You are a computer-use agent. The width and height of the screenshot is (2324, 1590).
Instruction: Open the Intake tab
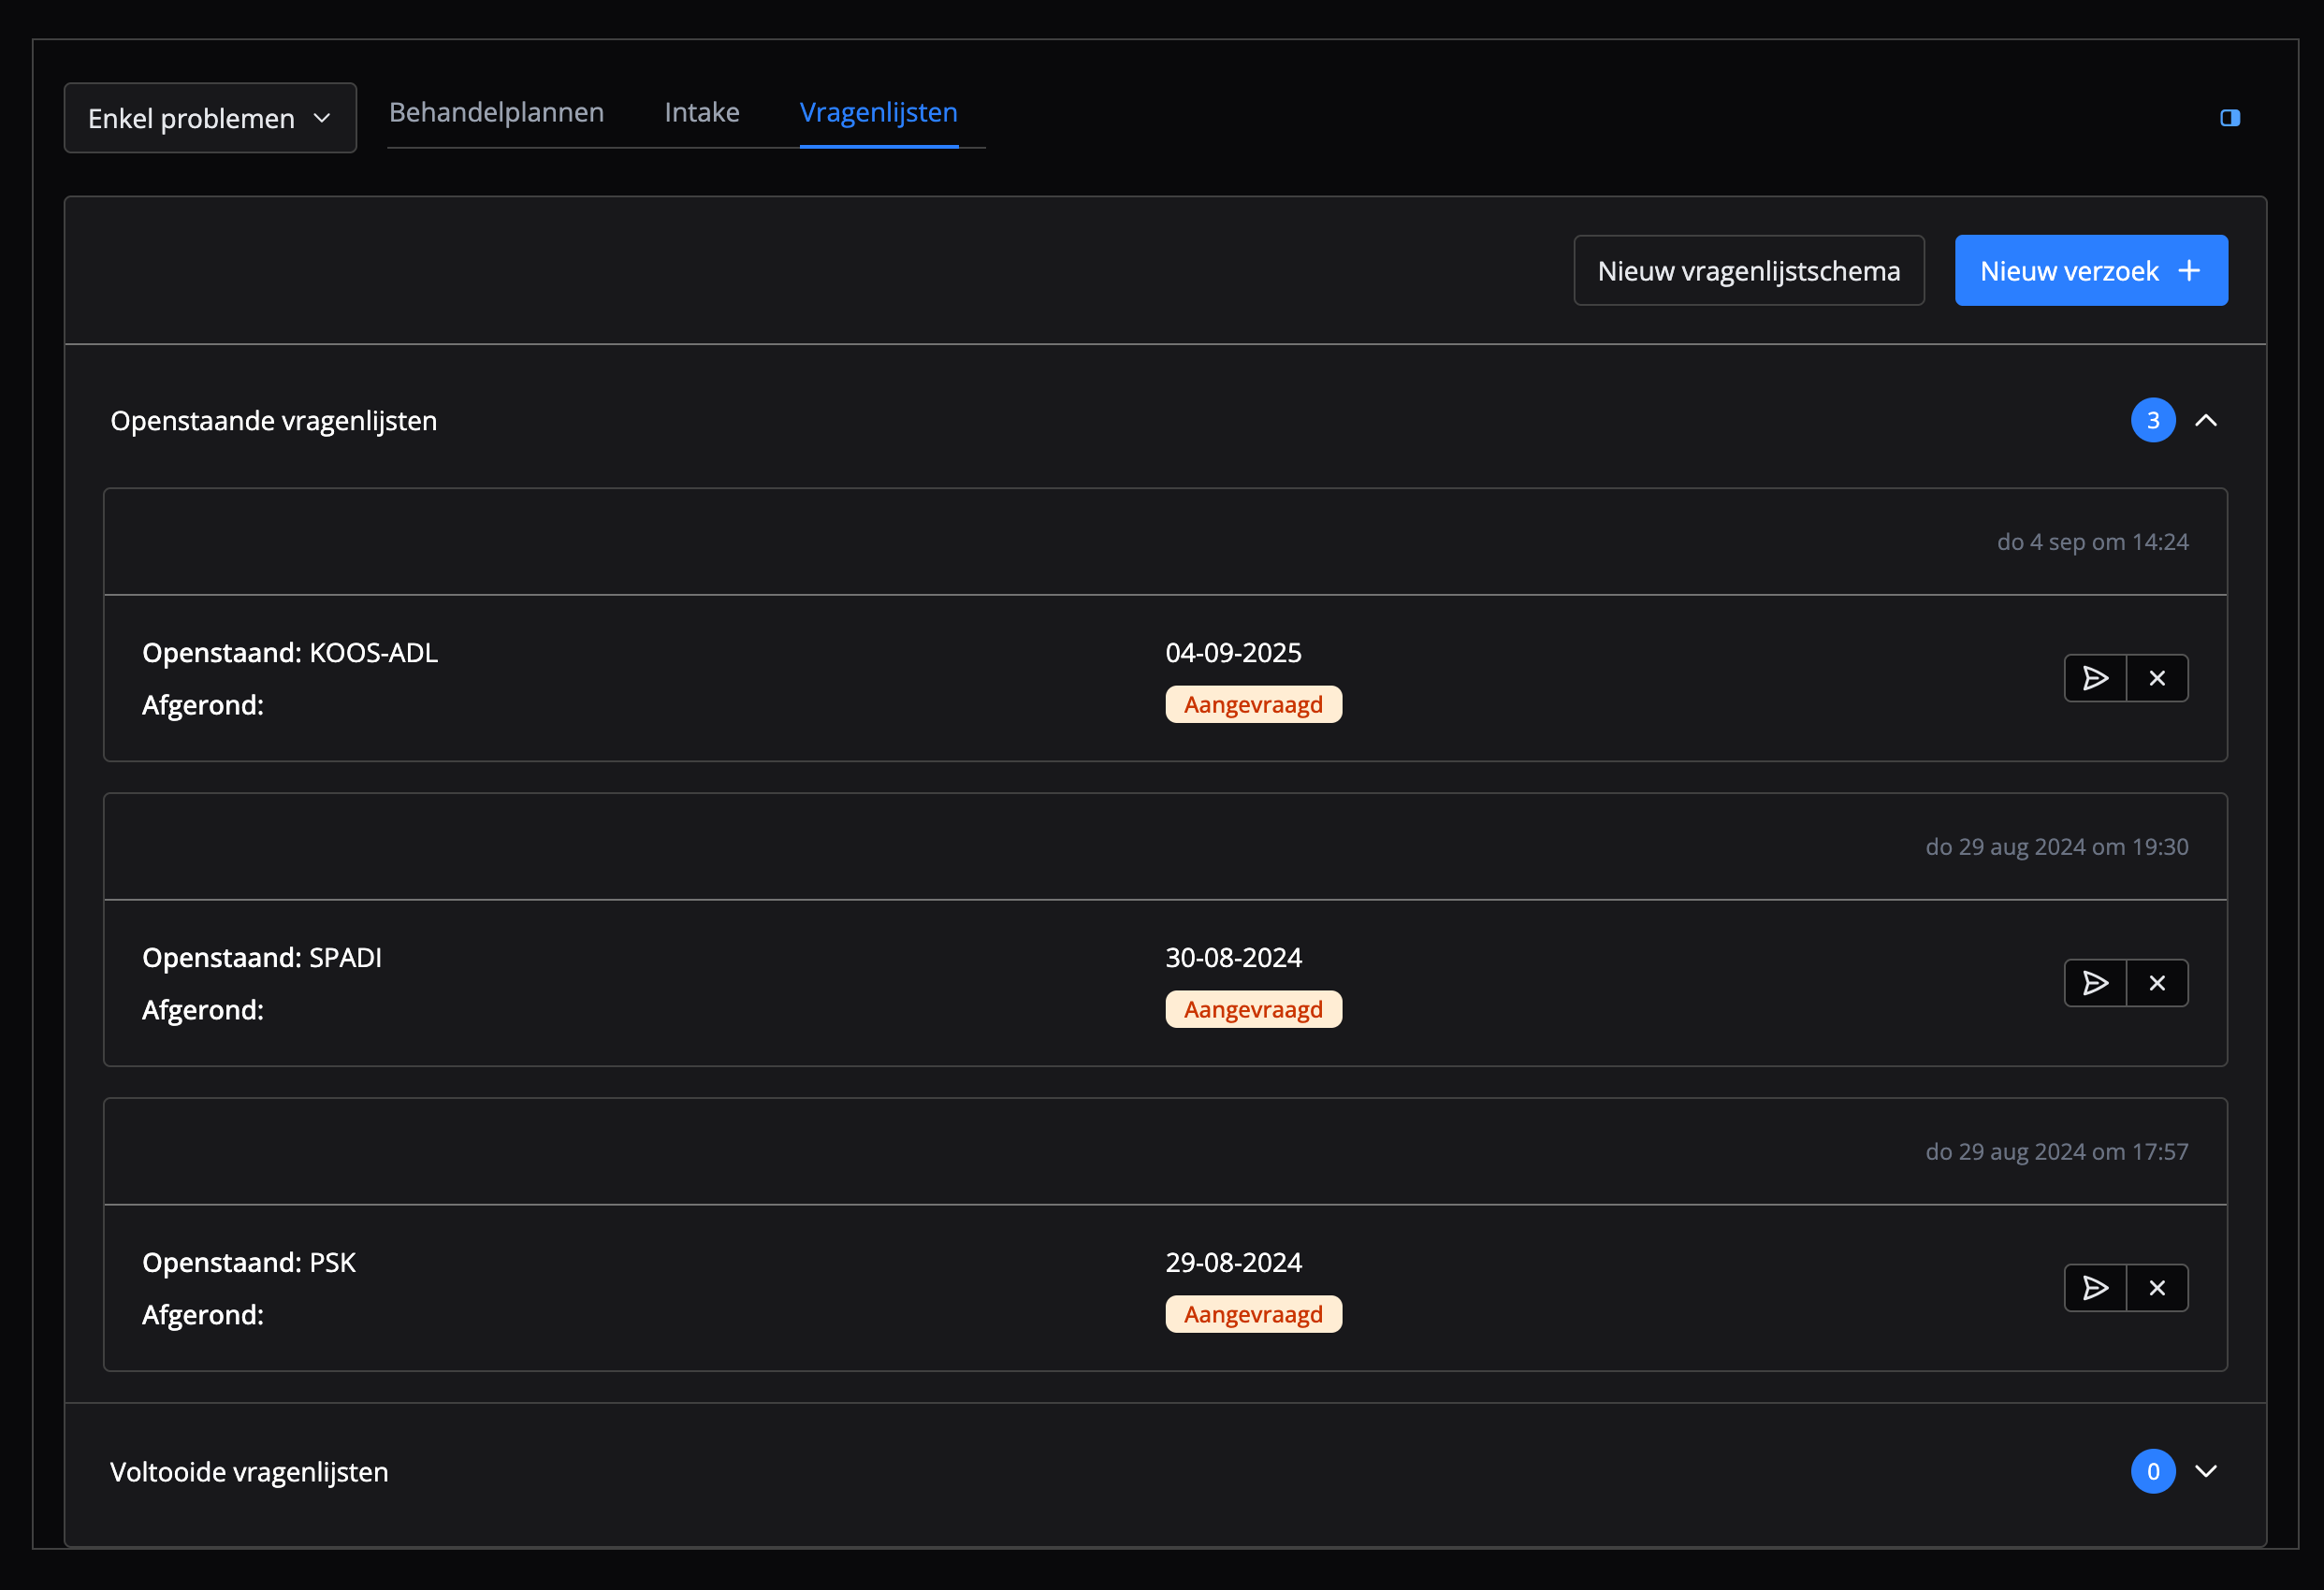(702, 113)
